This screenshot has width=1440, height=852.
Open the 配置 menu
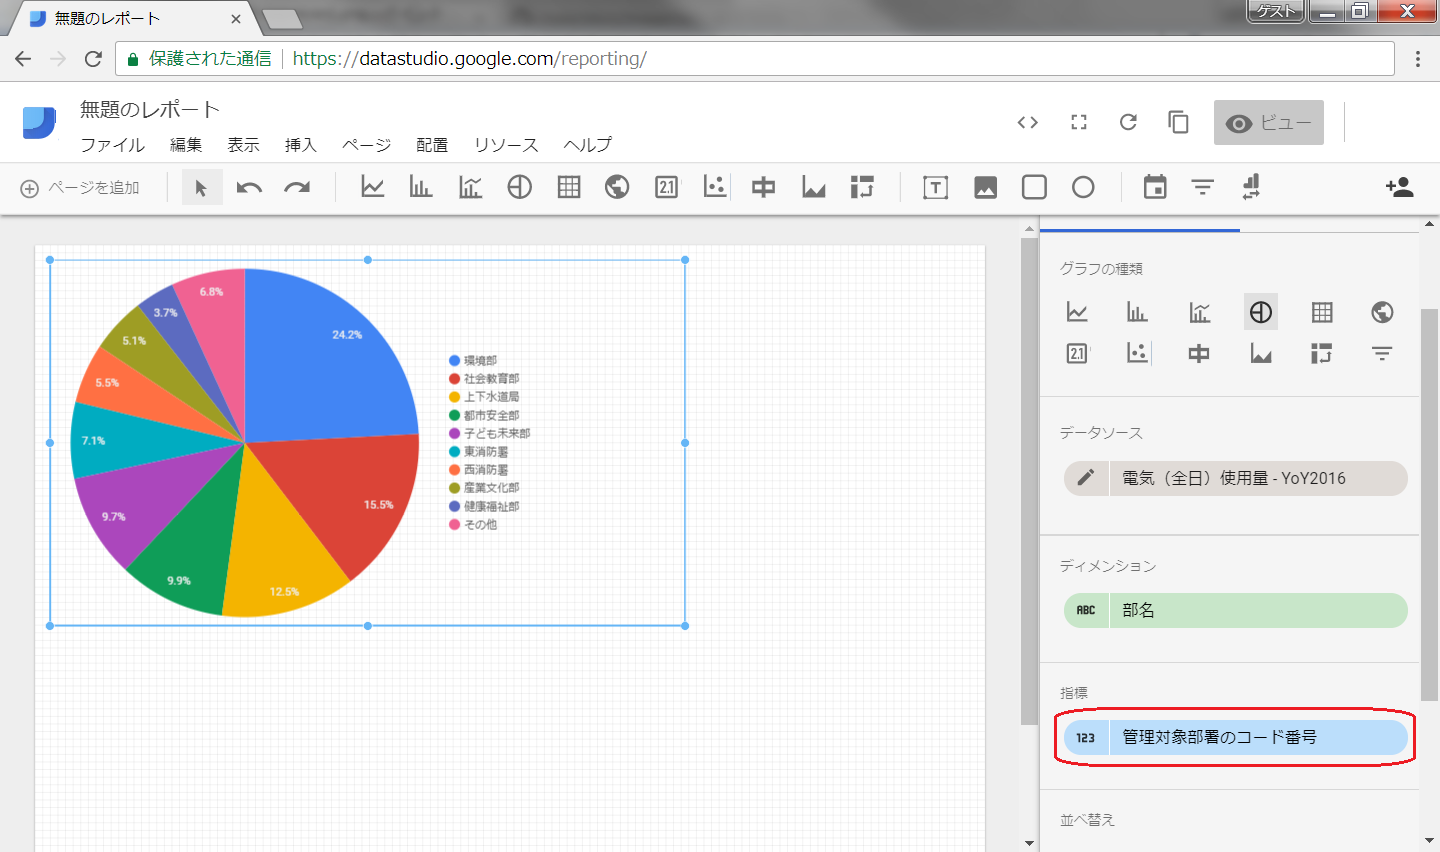point(432,145)
